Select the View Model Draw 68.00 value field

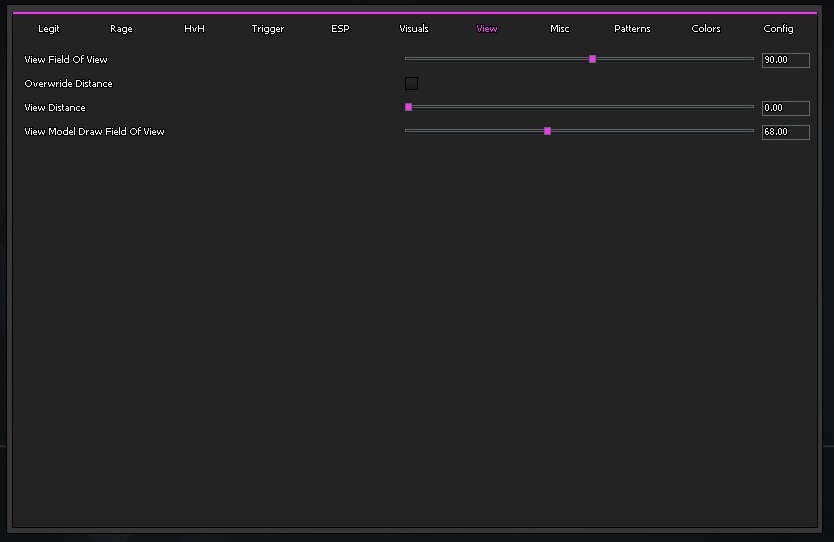785,132
